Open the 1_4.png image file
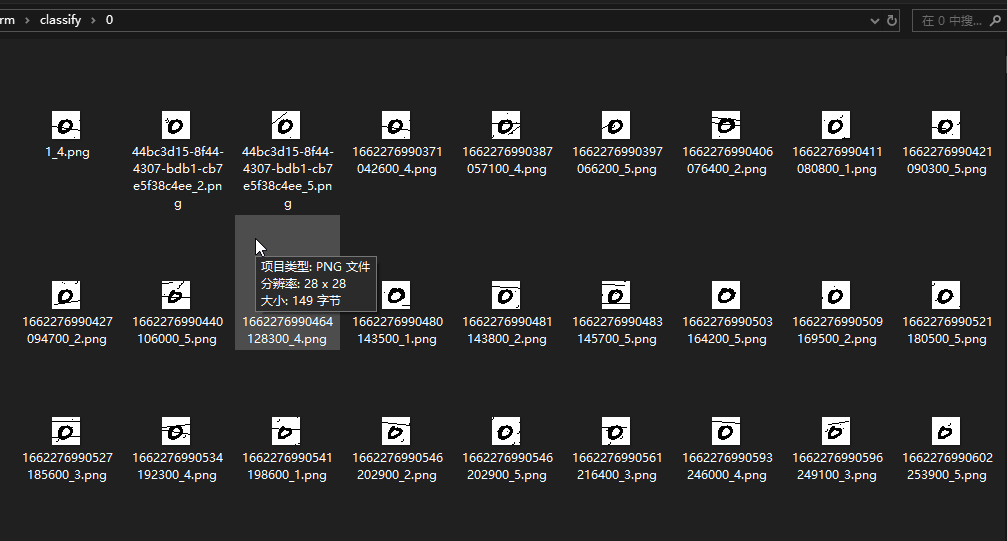This screenshot has width=1007, height=541. 67,125
